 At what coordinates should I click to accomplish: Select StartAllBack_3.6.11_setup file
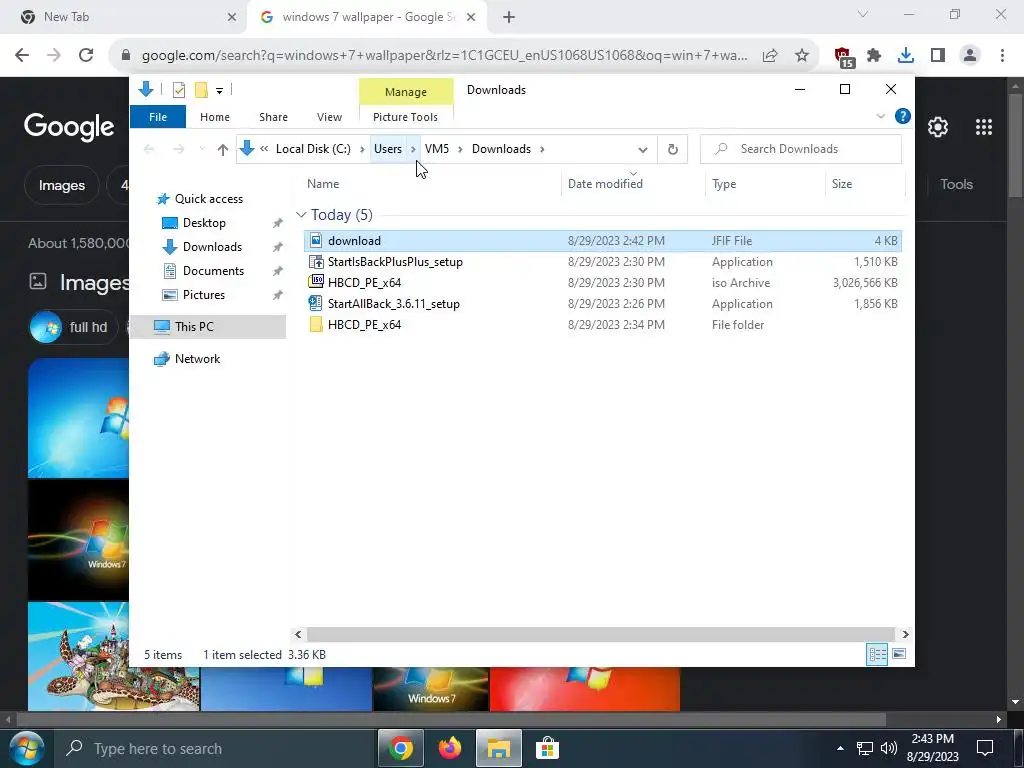point(602,304)
